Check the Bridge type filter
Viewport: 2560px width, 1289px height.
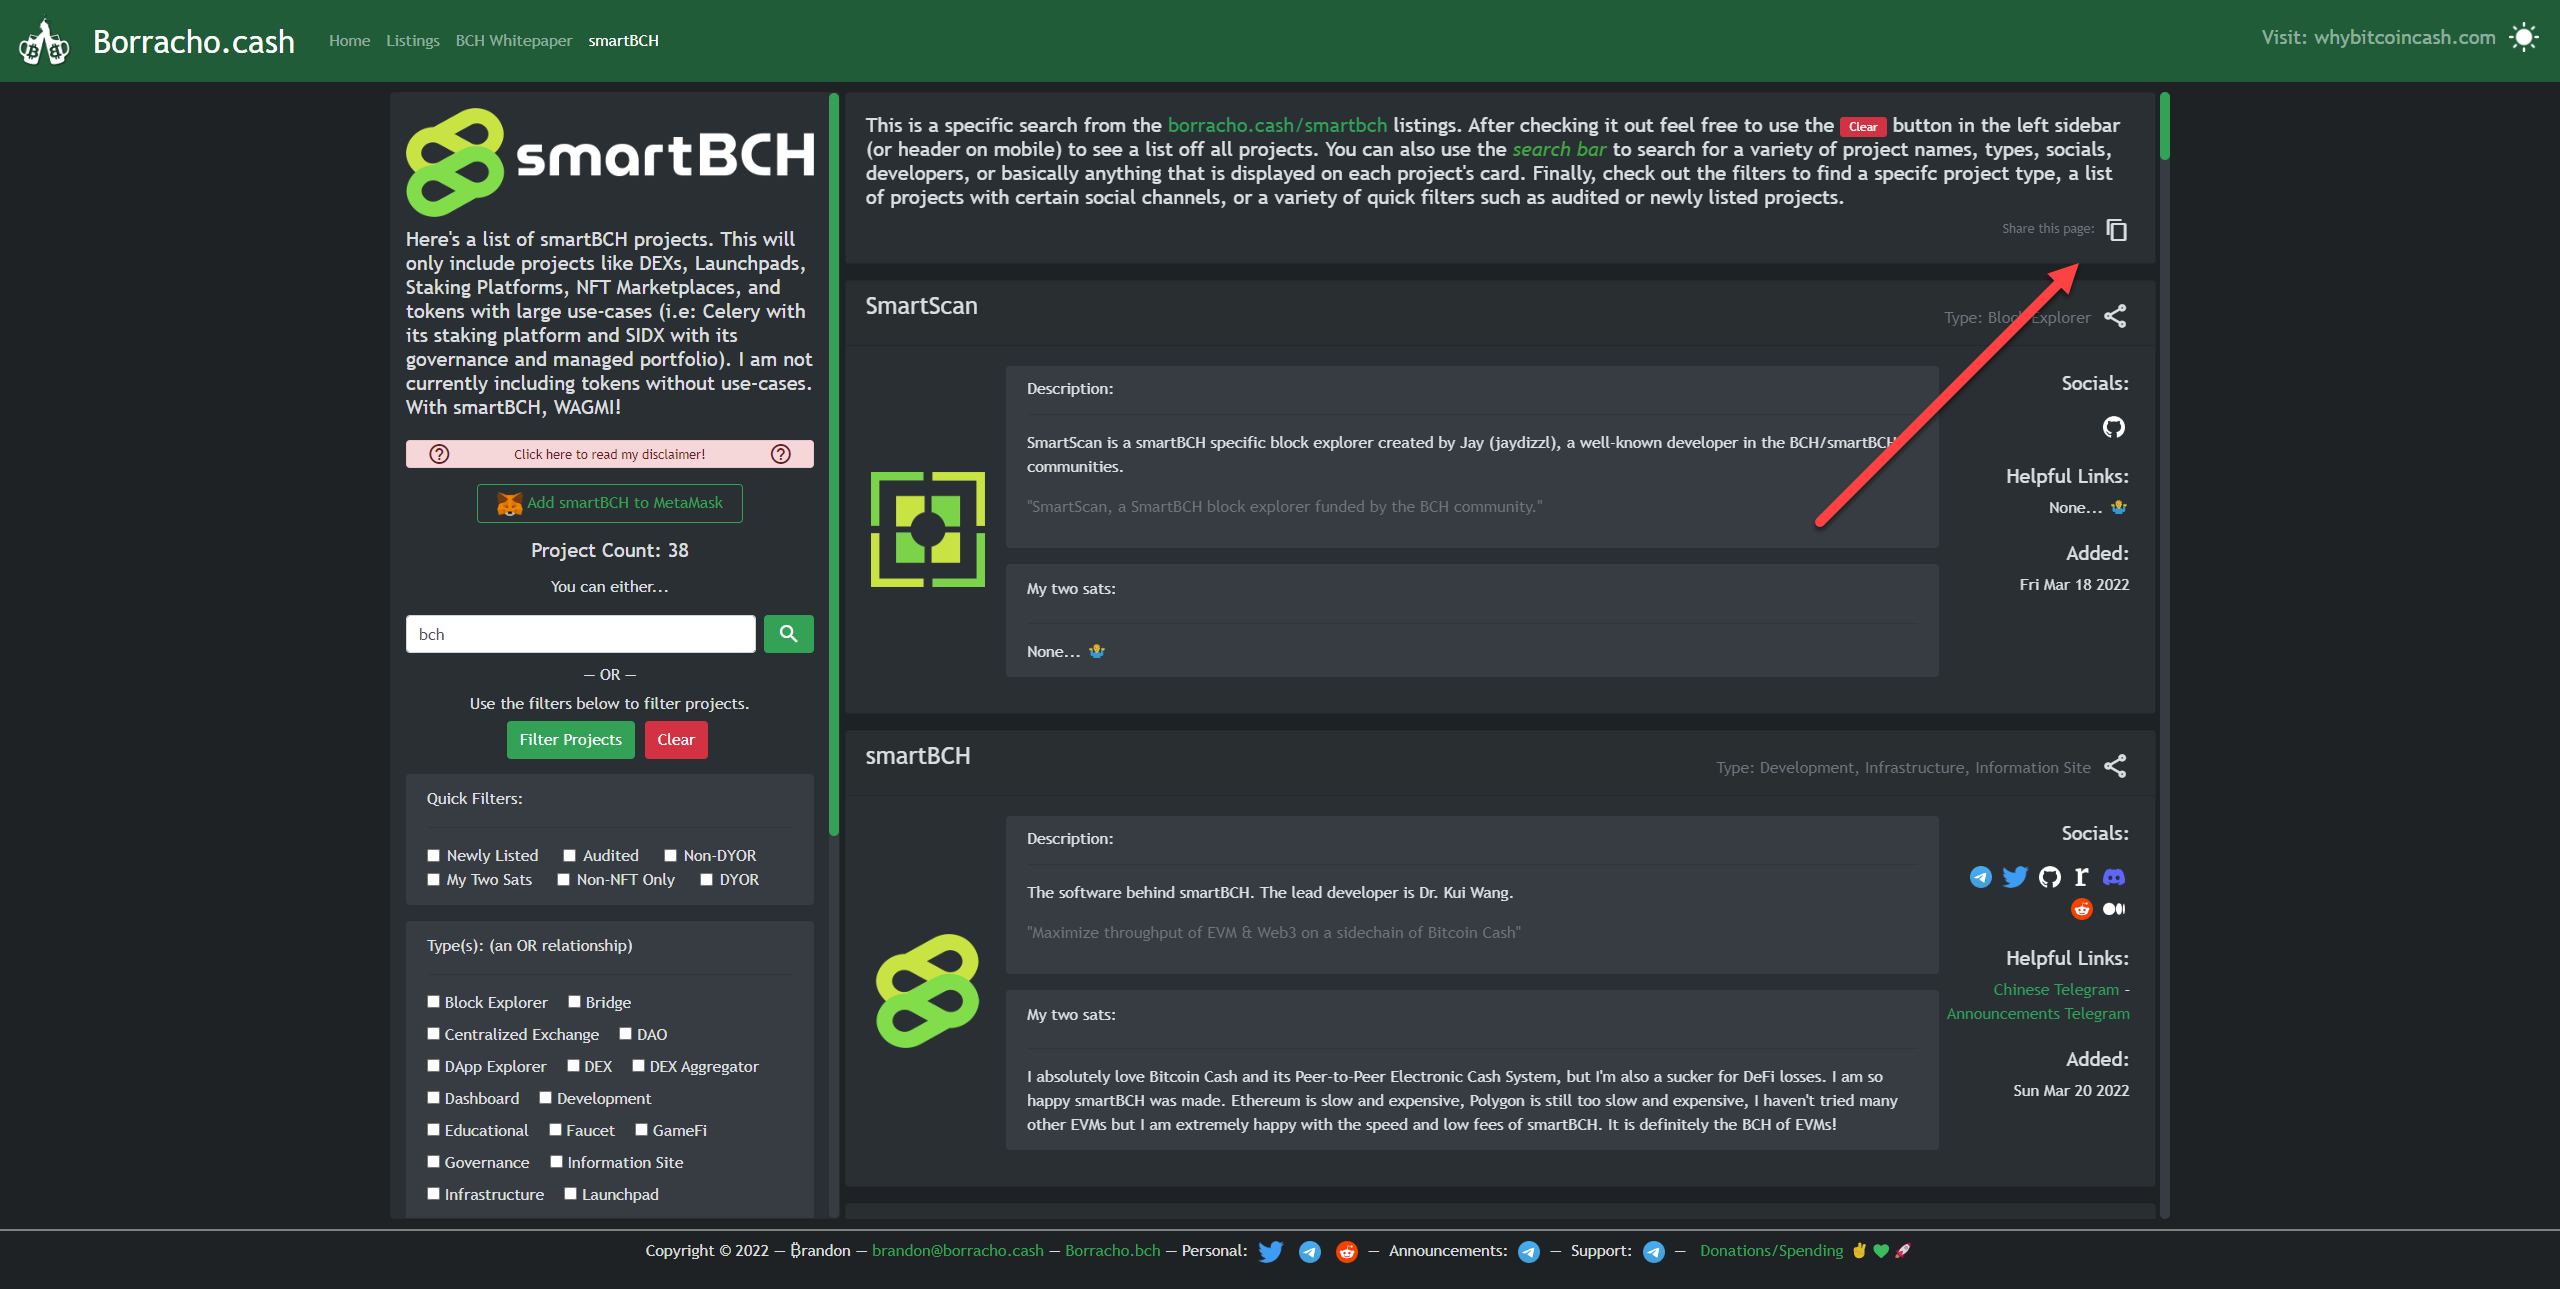click(x=575, y=1002)
